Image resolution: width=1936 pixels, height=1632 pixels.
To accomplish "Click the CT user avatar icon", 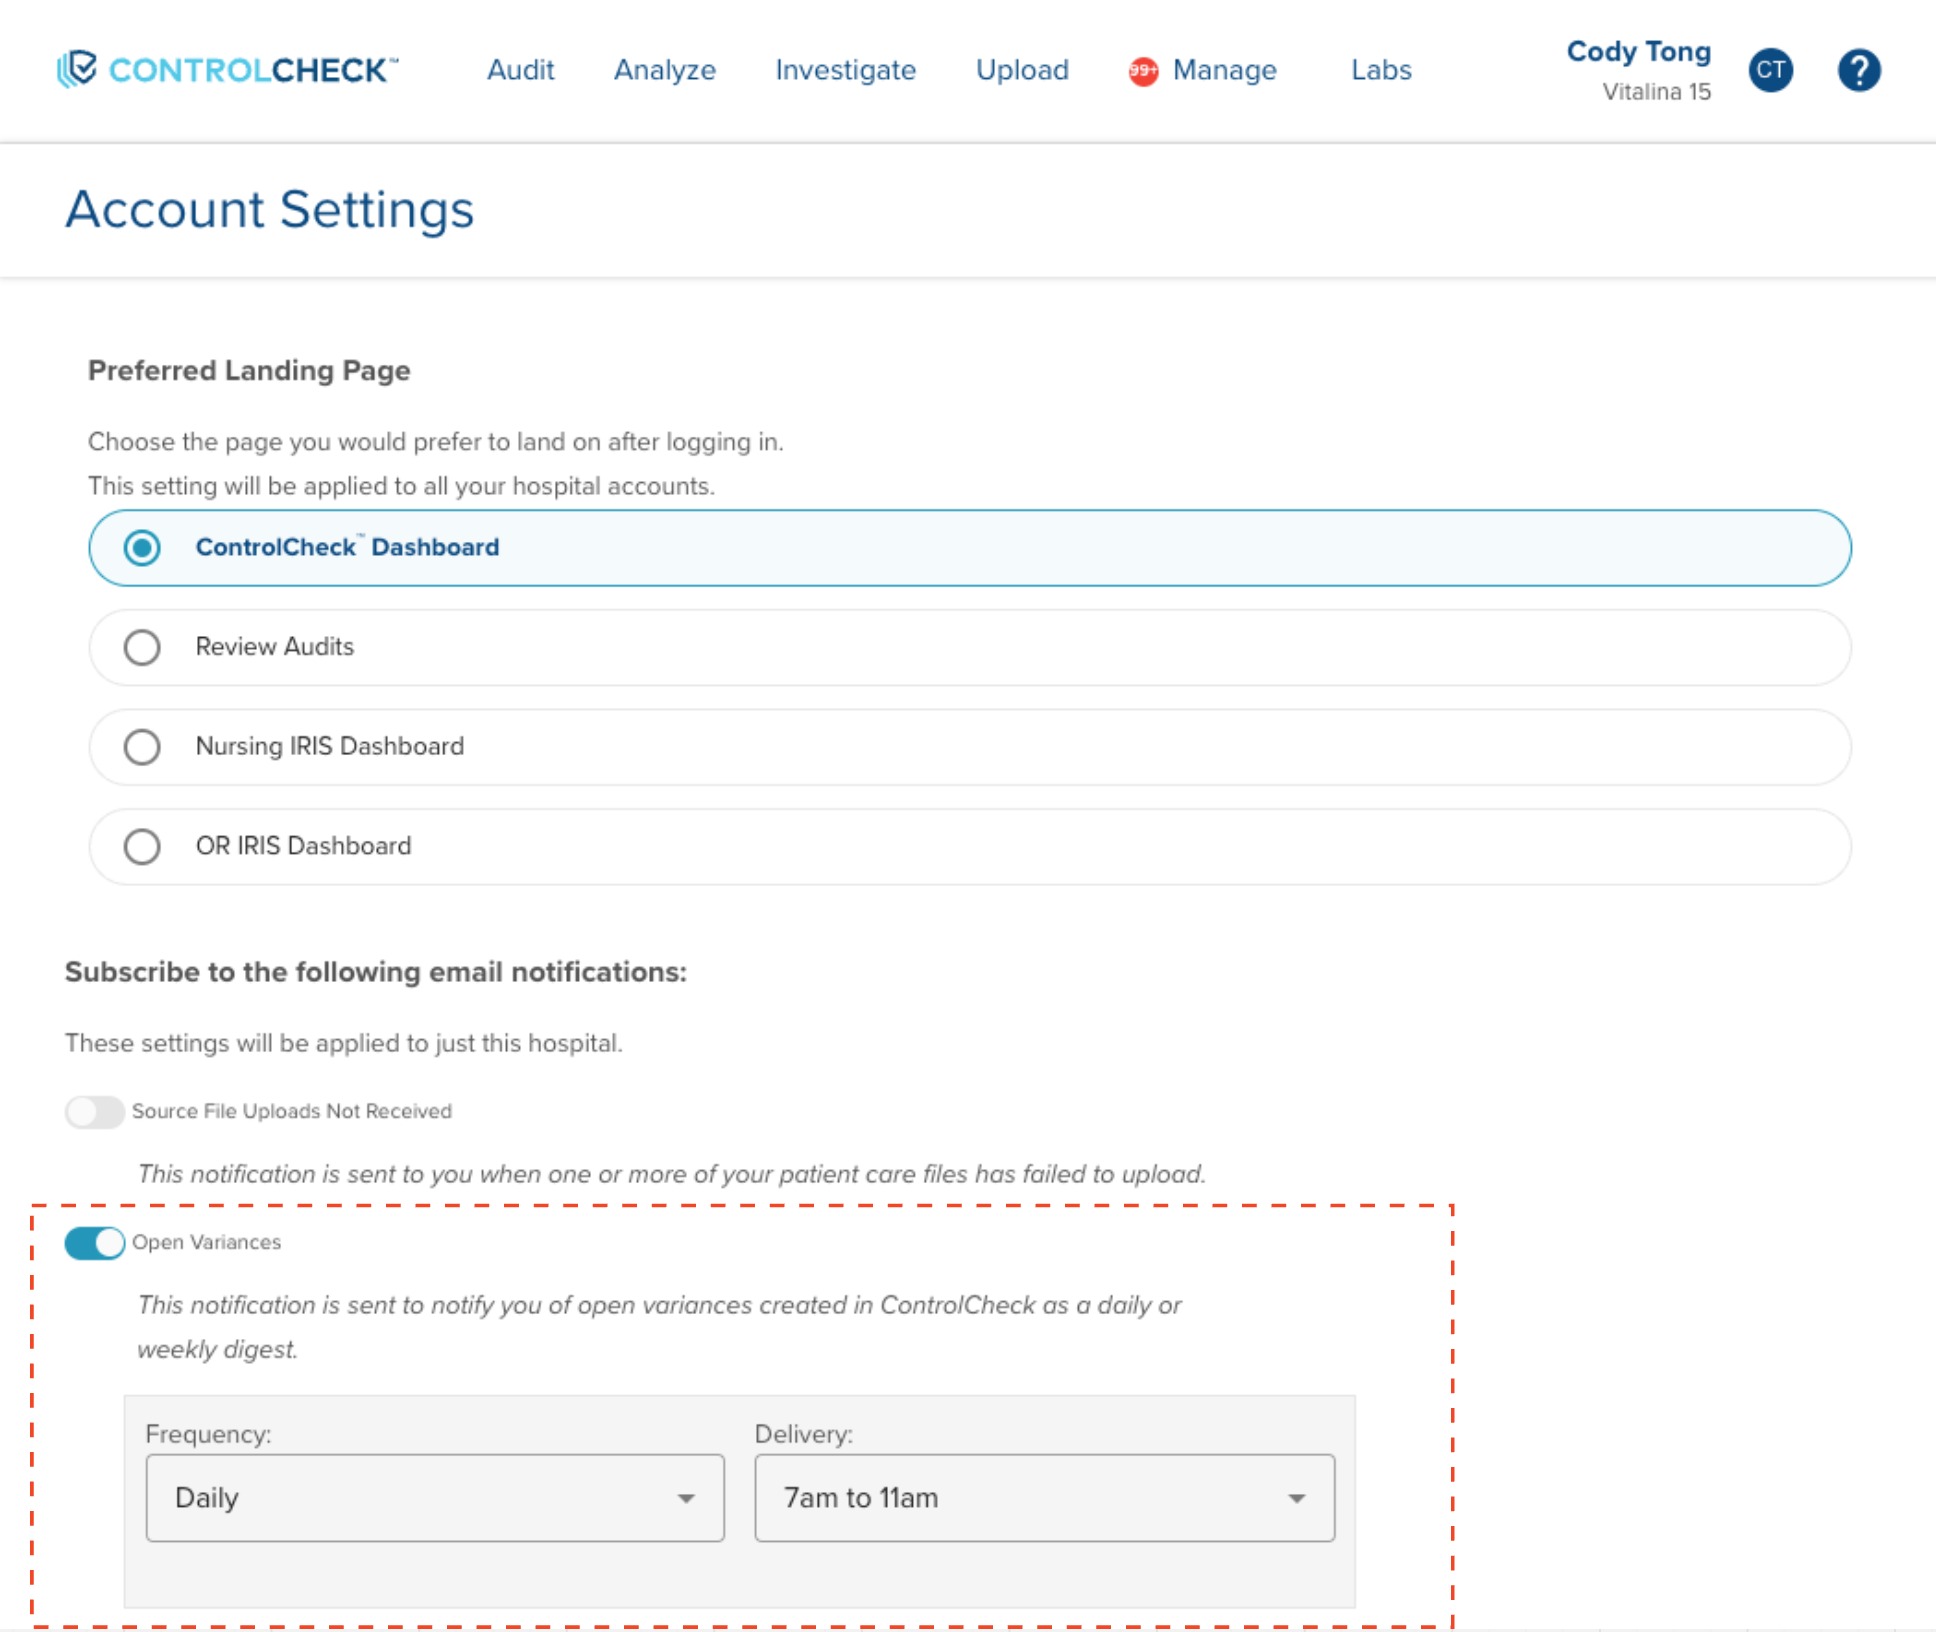I will [1770, 70].
